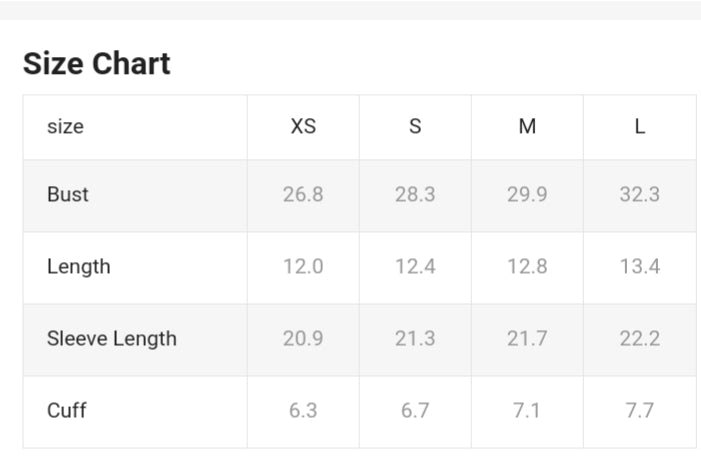Click the lowercase size header cell
This screenshot has width=701, height=456.
coord(65,127)
